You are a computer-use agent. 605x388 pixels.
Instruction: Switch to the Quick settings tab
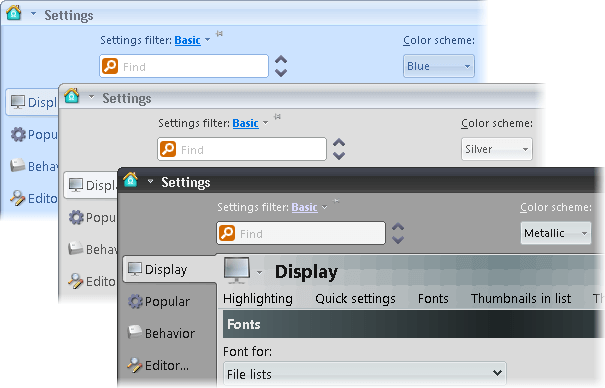click(355, 299)
